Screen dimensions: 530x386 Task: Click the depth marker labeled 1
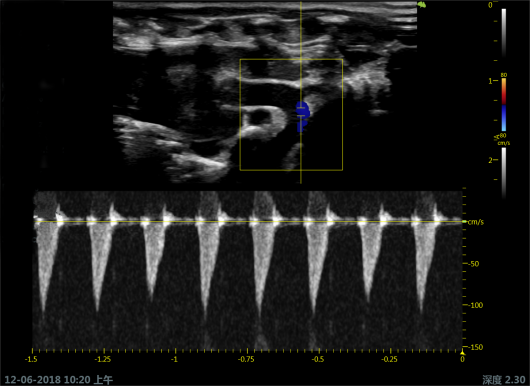coord(490,81)
